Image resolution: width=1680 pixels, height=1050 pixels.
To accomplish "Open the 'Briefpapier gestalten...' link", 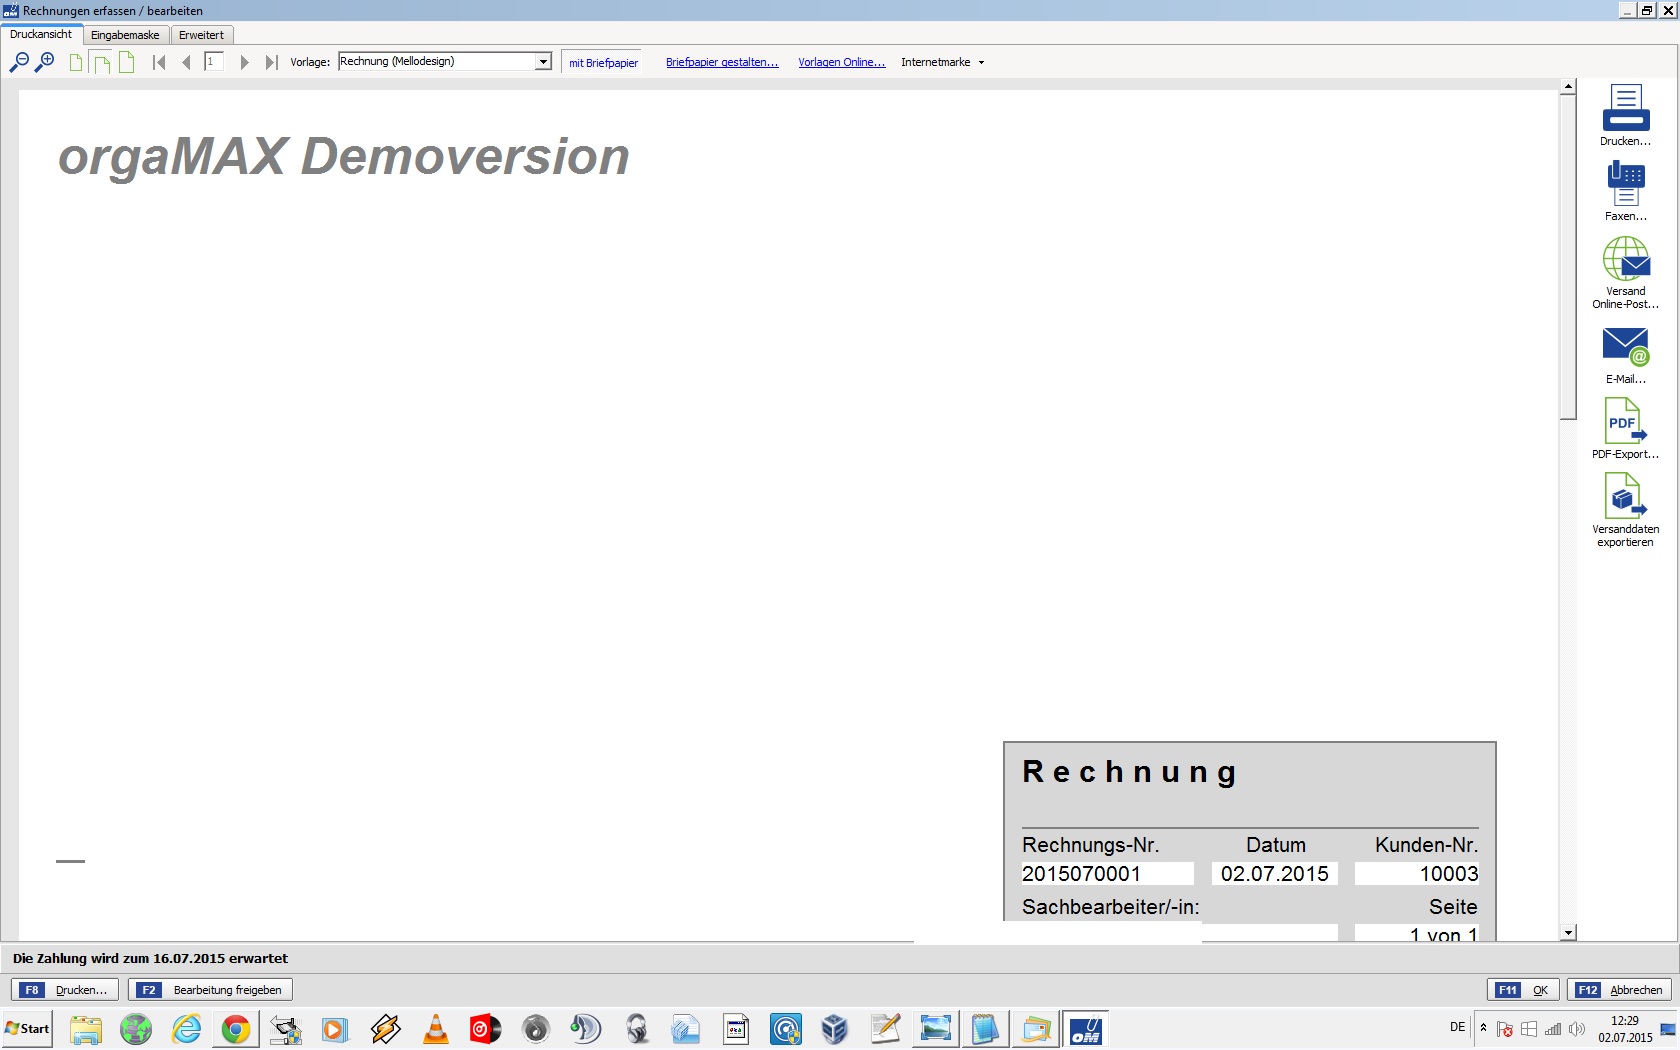I will click(722, 62).
